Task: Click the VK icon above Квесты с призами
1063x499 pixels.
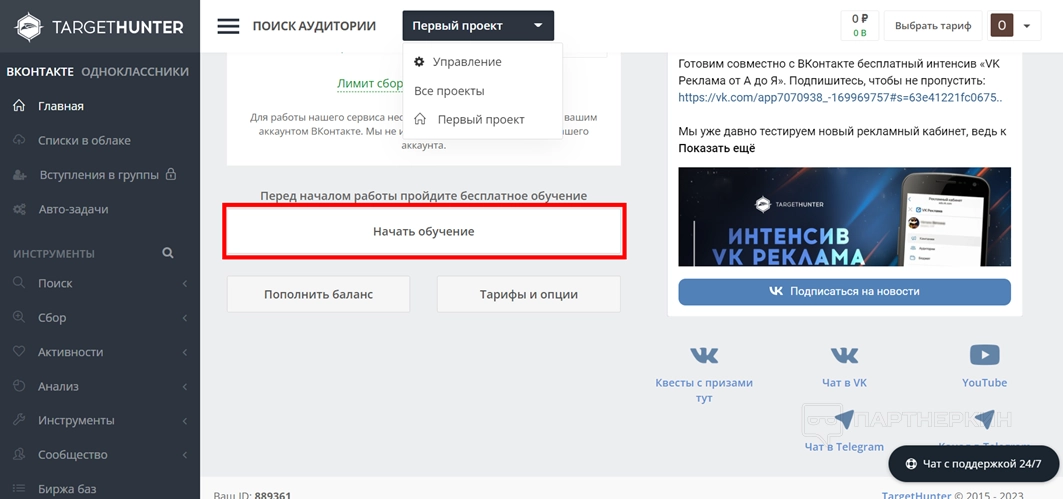Action: pyautogui.click(x=704, y=355)
